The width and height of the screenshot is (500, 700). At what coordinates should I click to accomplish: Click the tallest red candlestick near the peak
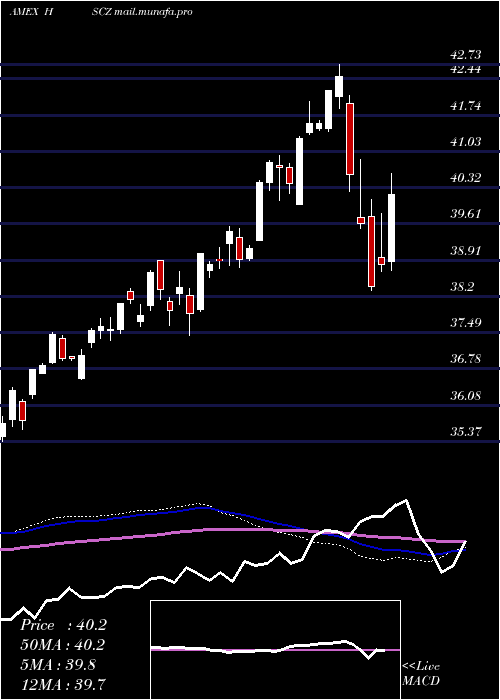[350, 139]
